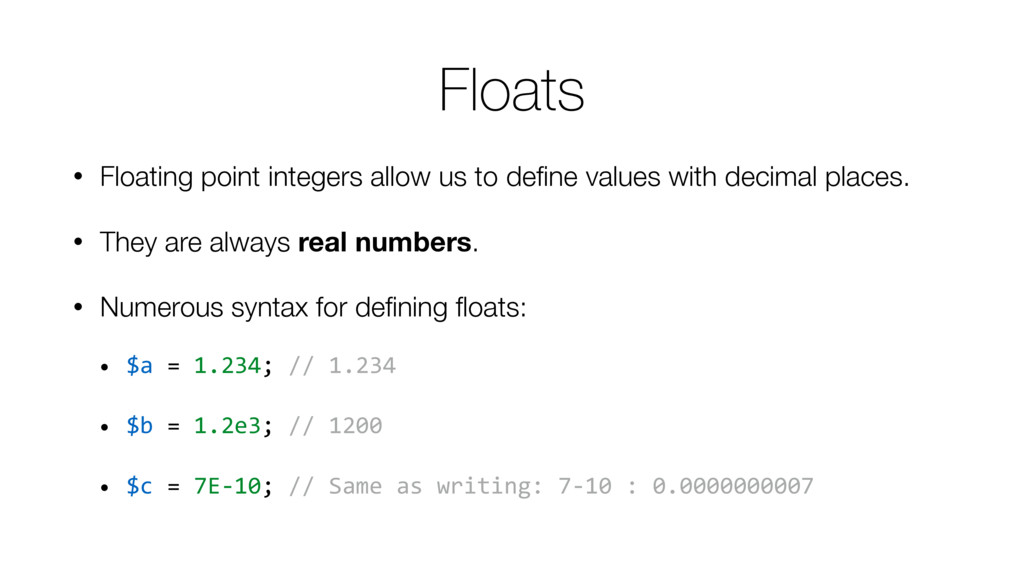Click the green 1.2e3 value
The width and height of the screenshot is (1024, 576).
coord(227,425)
